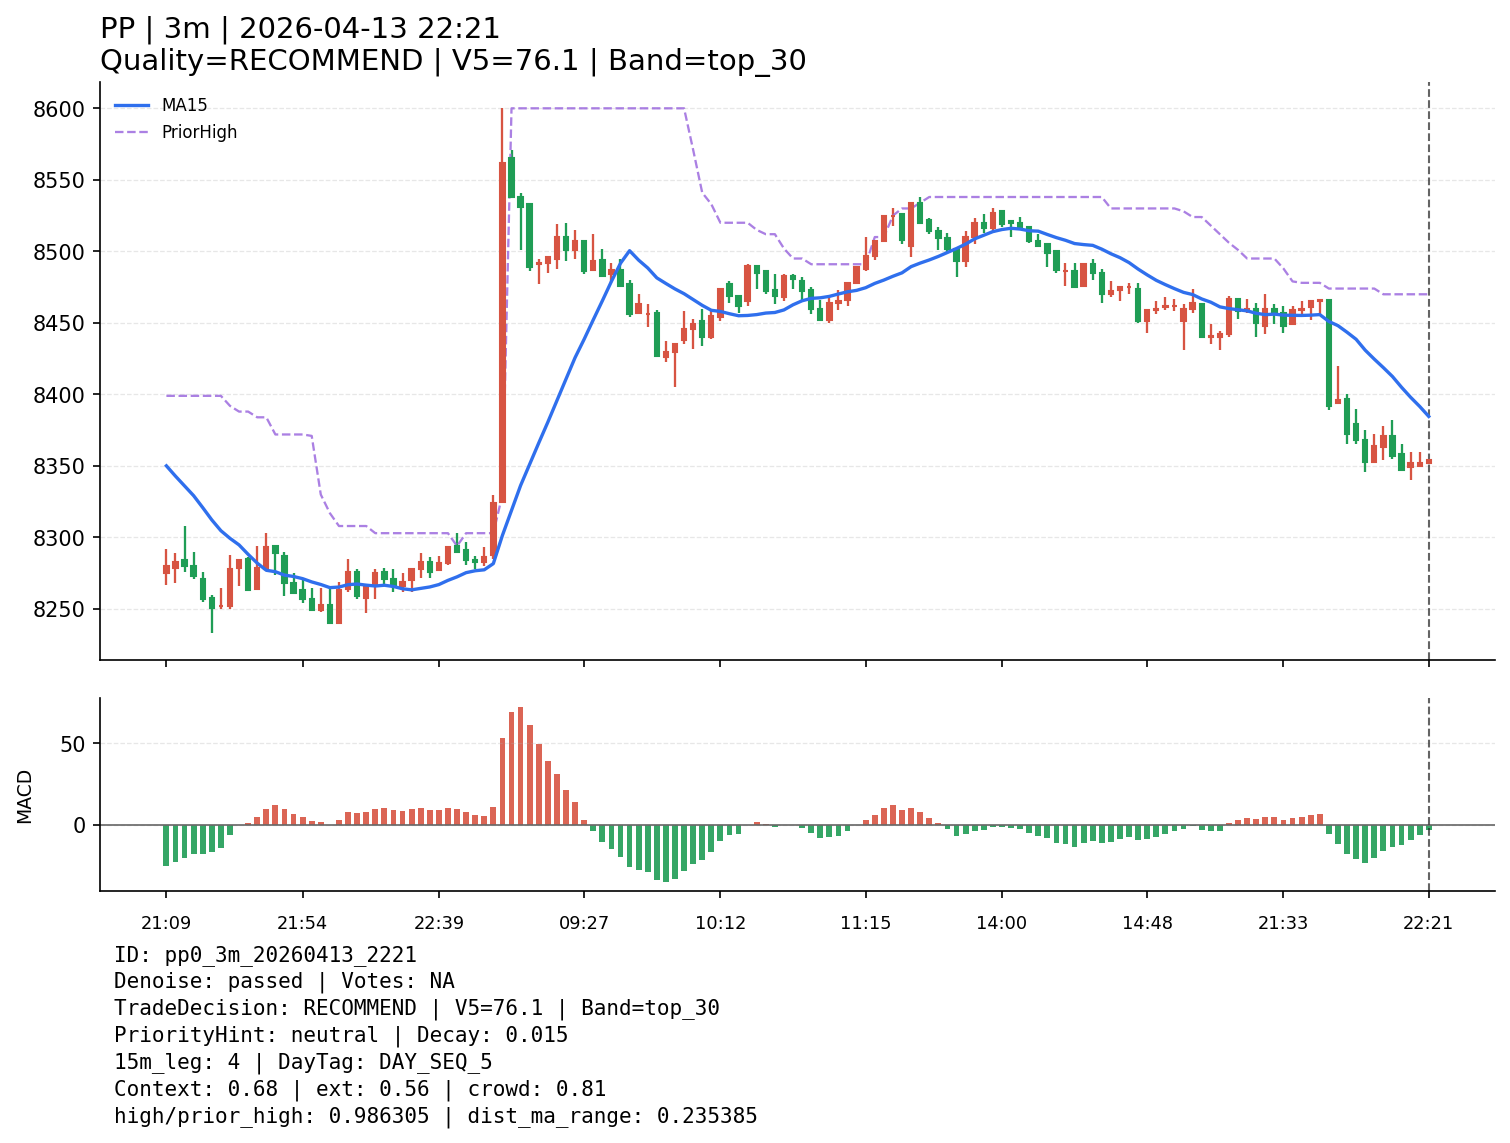Click the 8250 price axis label

click(x=58, y=610)
